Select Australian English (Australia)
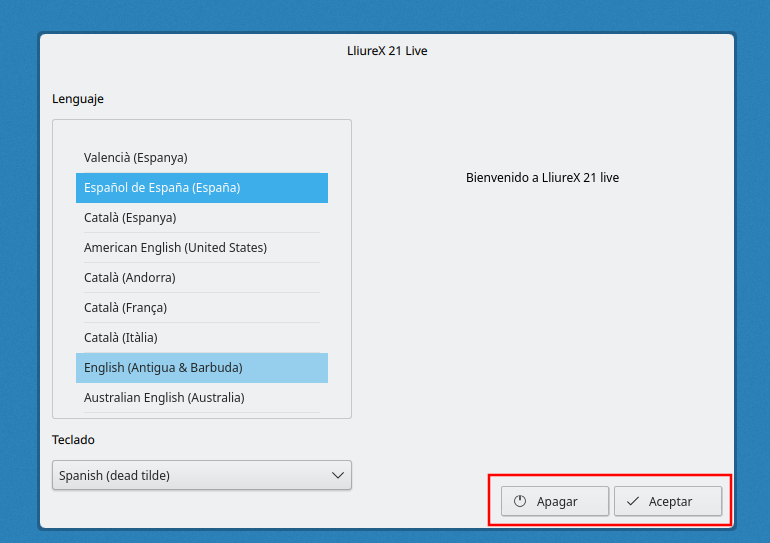 164,397
